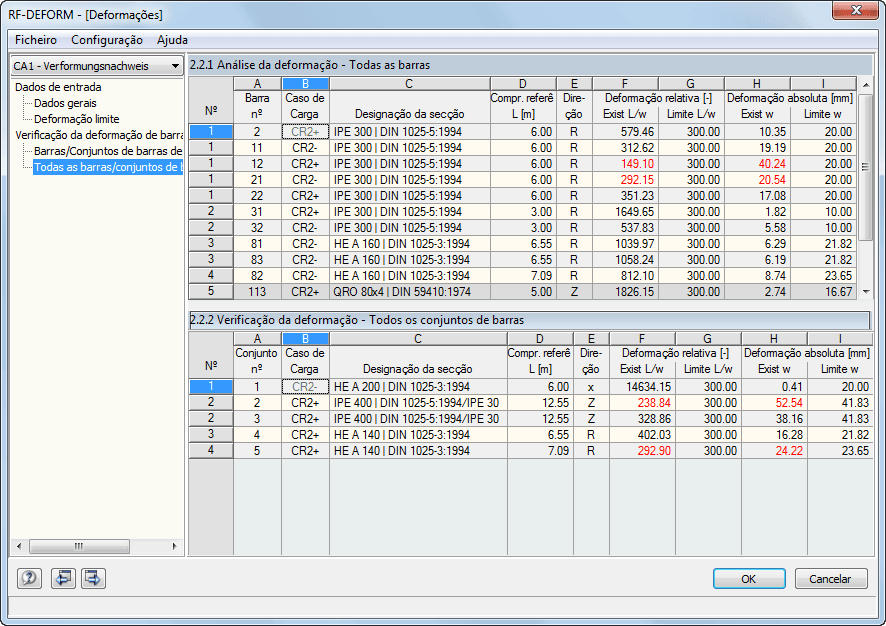The height and width of the screenshot is (626, 886).
Task: Click red value 52.54 in lower table
Action: [774, 403]
